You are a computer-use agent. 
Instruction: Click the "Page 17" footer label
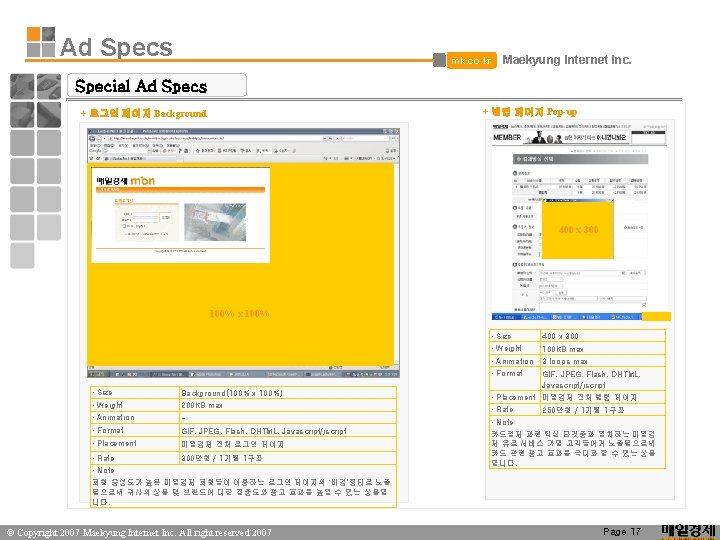(622, 532)
